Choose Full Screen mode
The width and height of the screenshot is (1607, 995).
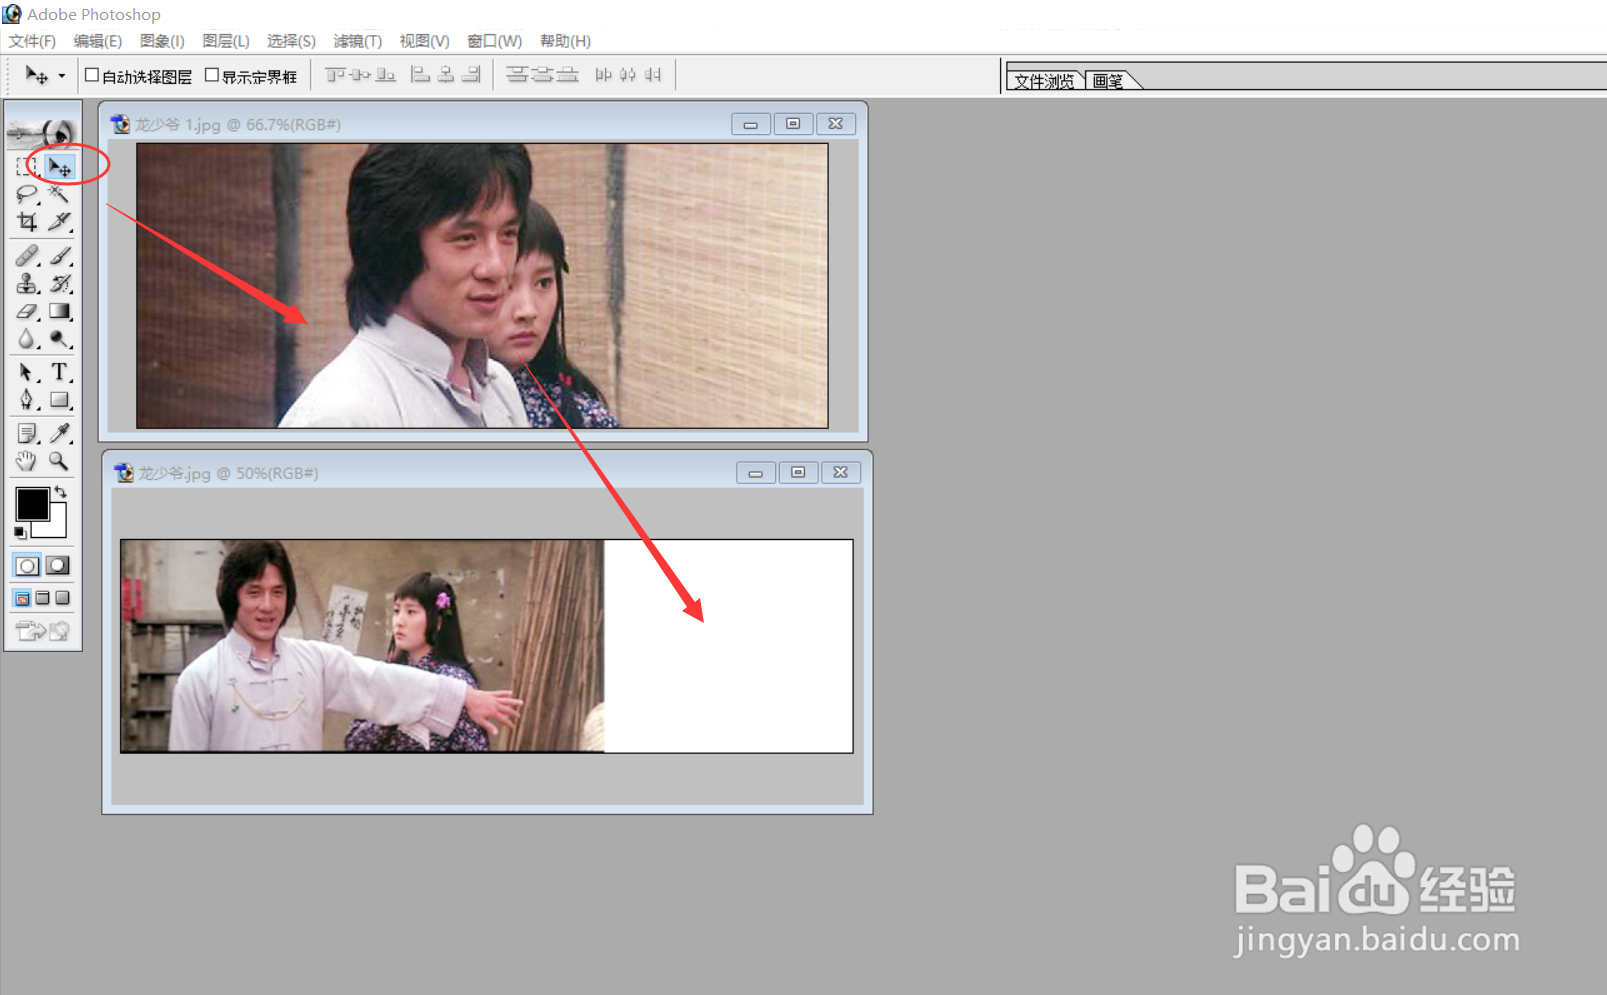62,598
